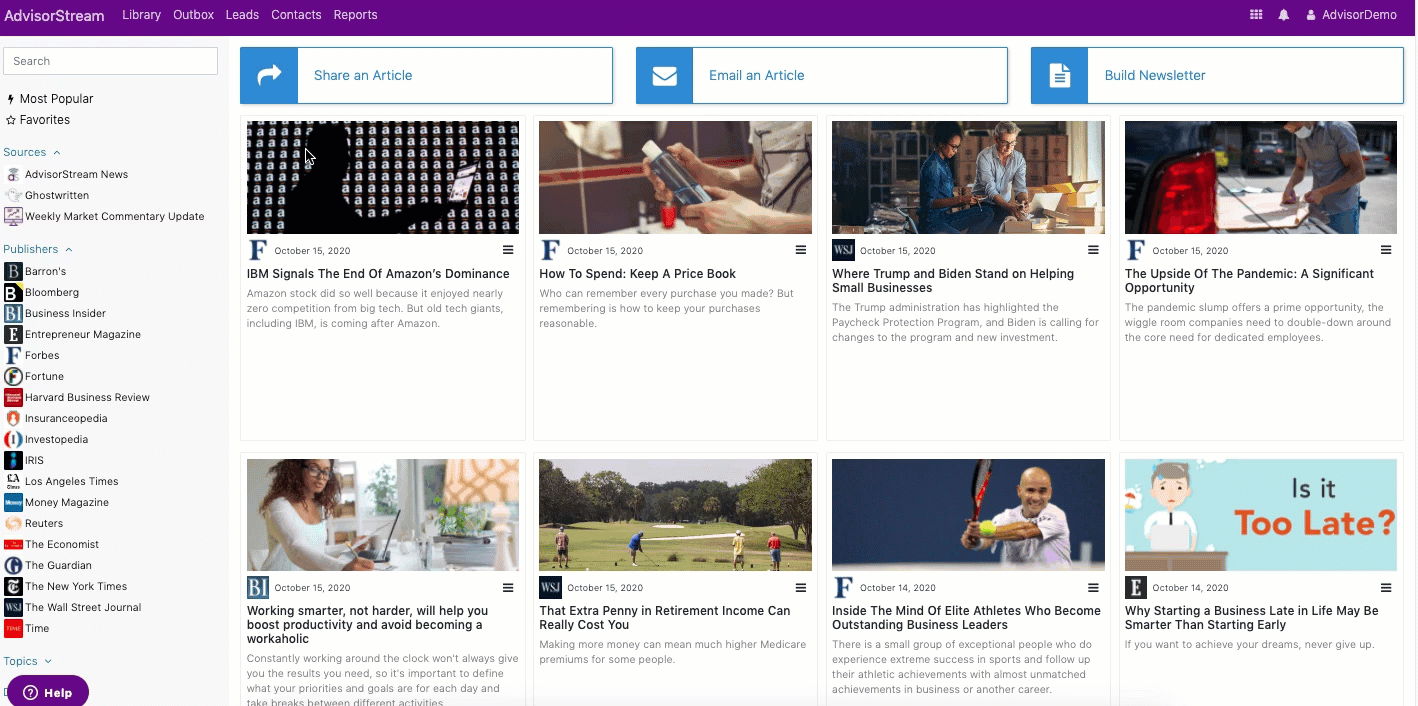This screenshot has height=706, width=1418.
Task: Click the Share an Article arrow icon
Action: (269, 75)
